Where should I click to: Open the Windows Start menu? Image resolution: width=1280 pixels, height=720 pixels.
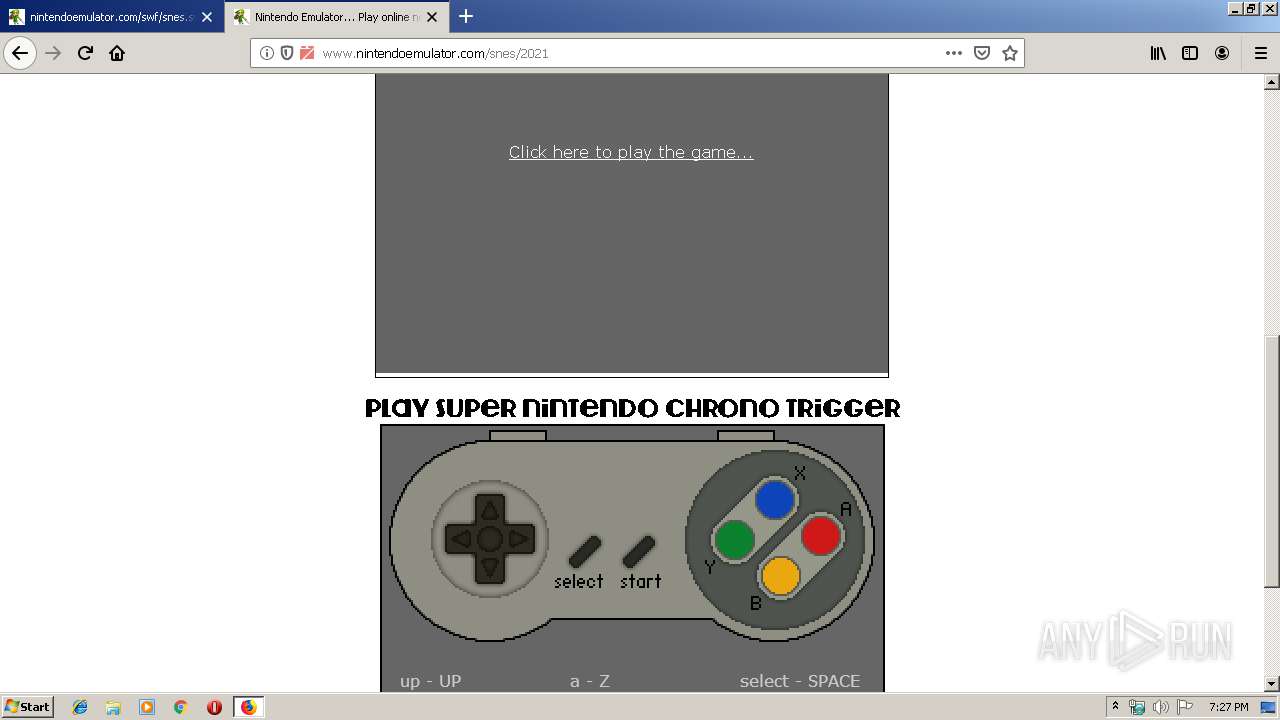click(28, 706)
